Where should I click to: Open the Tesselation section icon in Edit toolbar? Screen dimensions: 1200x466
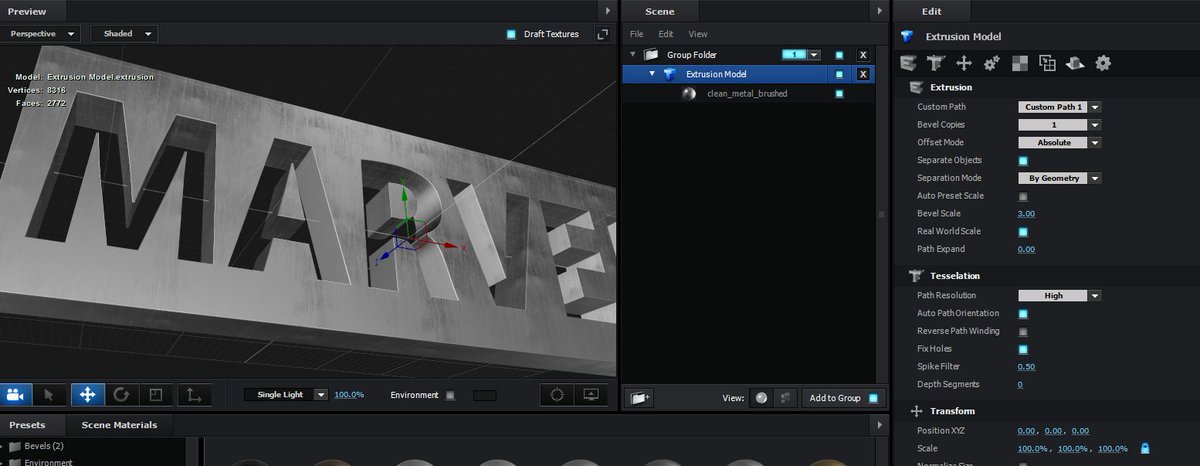point(936,63)
